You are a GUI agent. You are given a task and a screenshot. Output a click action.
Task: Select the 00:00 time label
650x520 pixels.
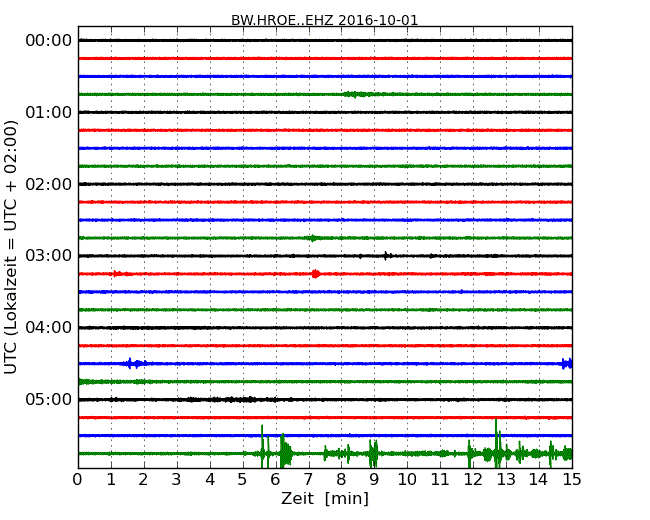click(x=49, y=41)
